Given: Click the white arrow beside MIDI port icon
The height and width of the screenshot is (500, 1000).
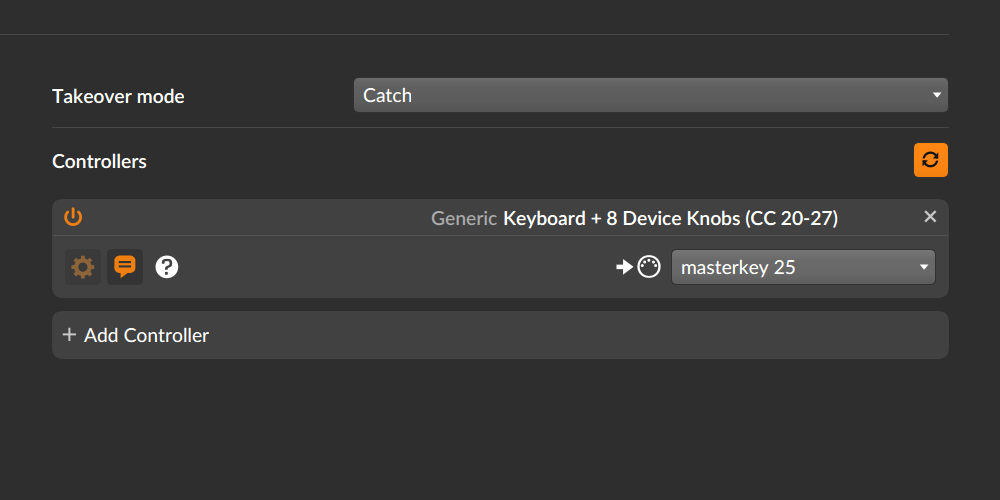Looking at the screenshot, I should coord(624,267).
